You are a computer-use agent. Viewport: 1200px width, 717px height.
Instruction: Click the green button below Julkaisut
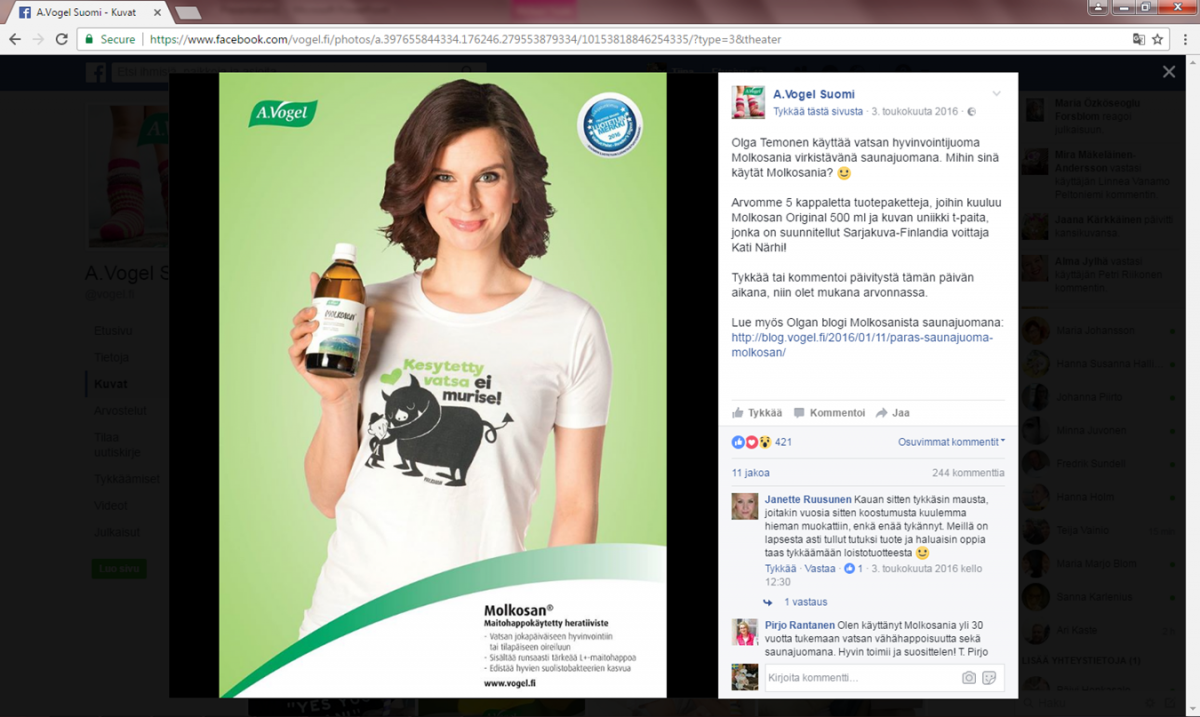(x=119, y=569)
